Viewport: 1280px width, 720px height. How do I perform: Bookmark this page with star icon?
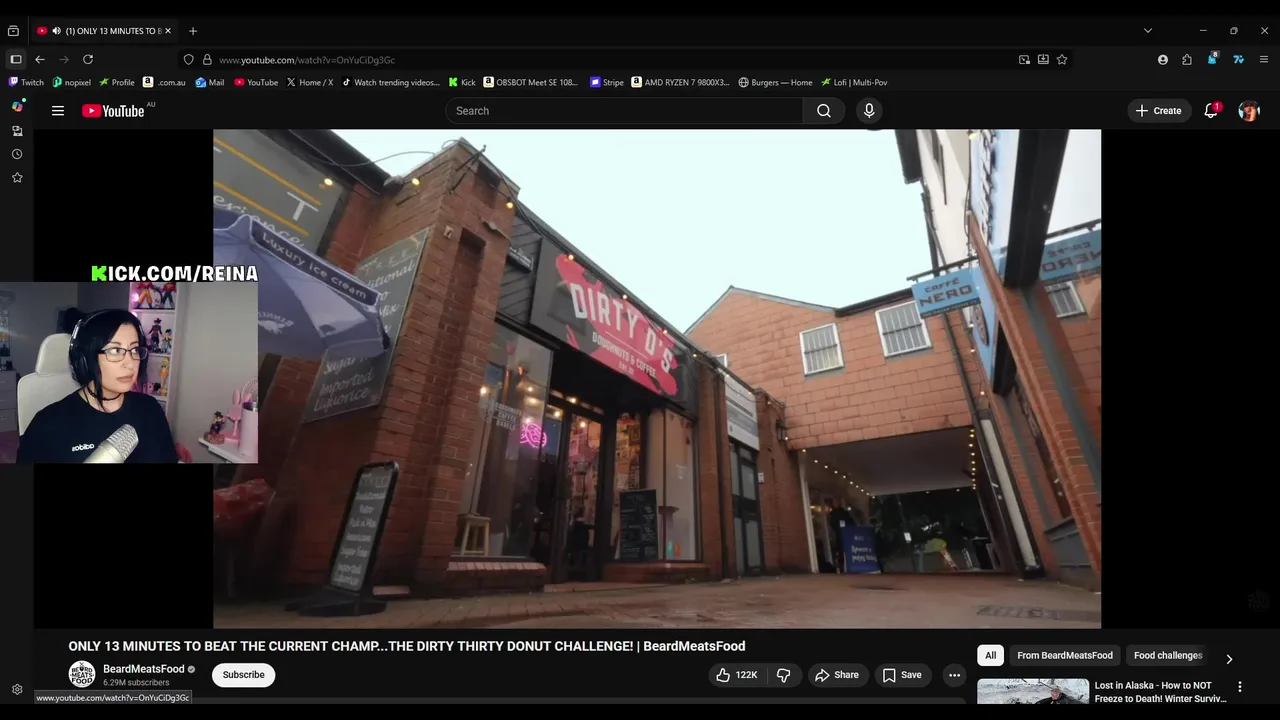[1062, 60]
